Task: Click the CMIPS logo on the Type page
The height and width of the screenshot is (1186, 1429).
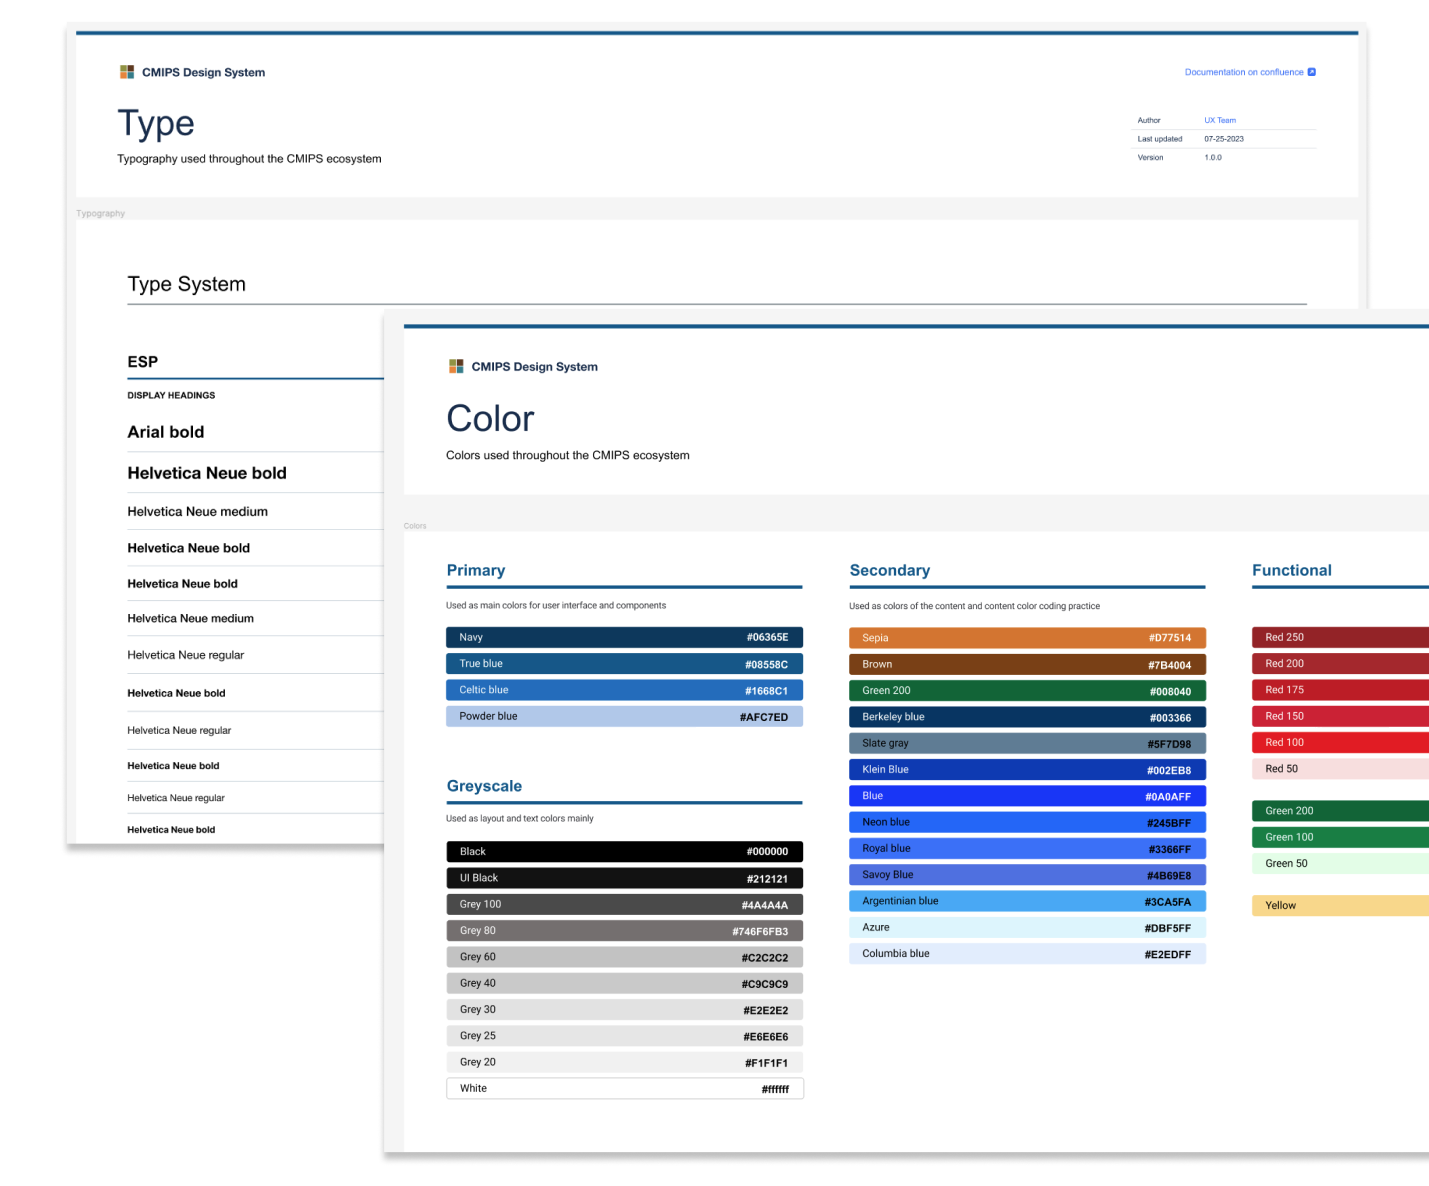Action: pyautogui.click(x=127, y=72)
